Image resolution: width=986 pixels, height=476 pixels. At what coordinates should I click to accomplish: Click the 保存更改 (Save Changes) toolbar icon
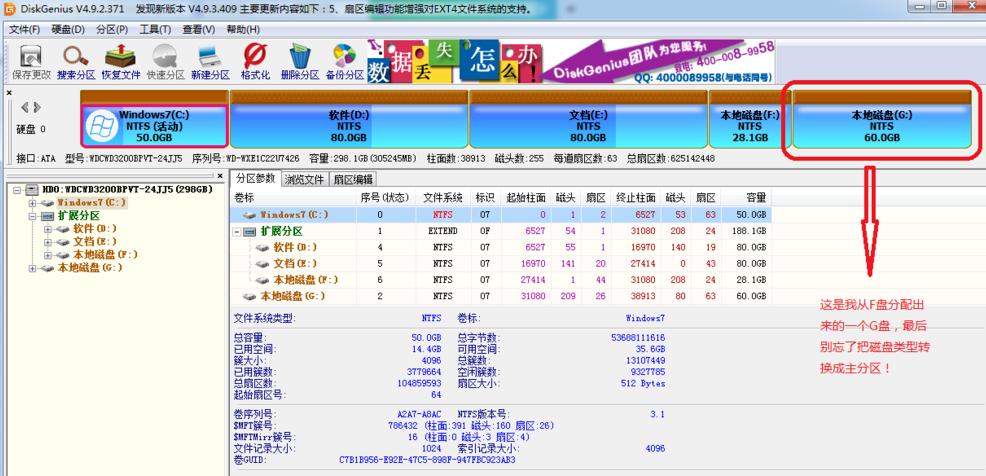(31, 60)
